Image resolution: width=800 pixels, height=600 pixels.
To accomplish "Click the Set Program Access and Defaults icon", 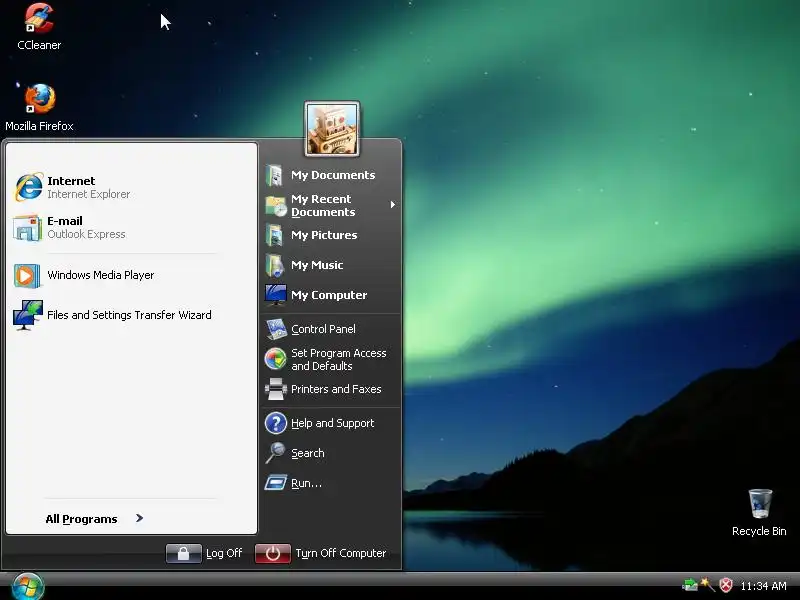I will coord(276,359).
